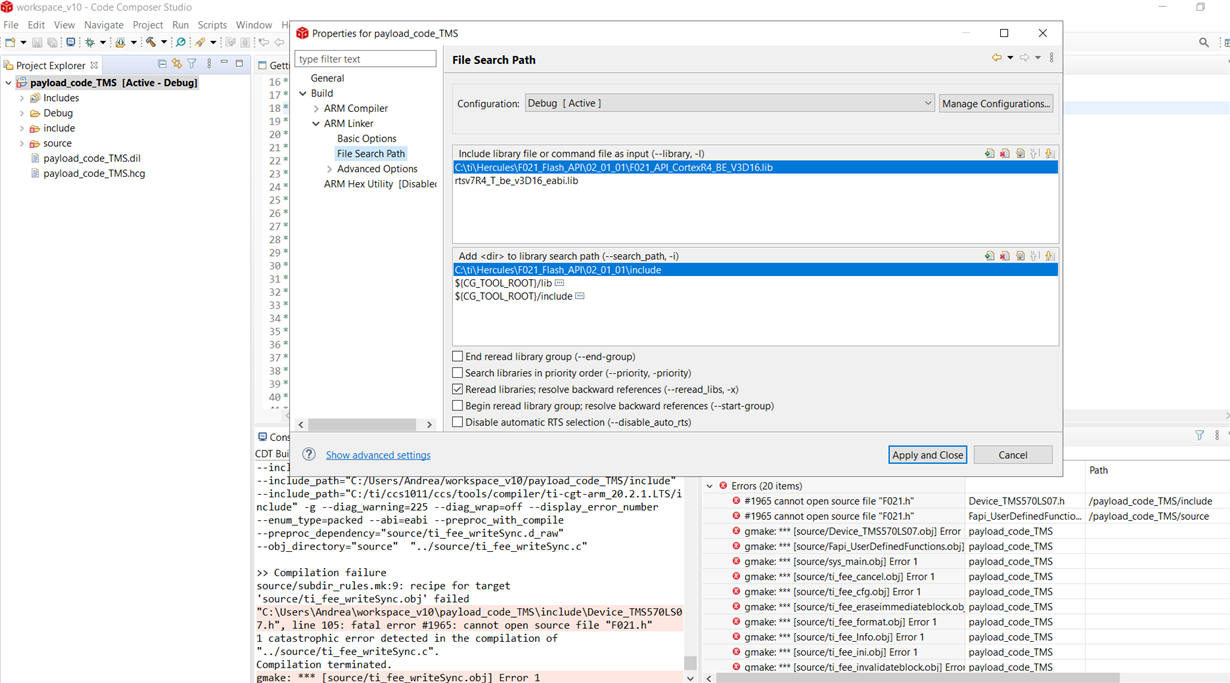This screenshot has width=1230, height=683.
Task: Expand the Includes folder
Action: (22, 98)
